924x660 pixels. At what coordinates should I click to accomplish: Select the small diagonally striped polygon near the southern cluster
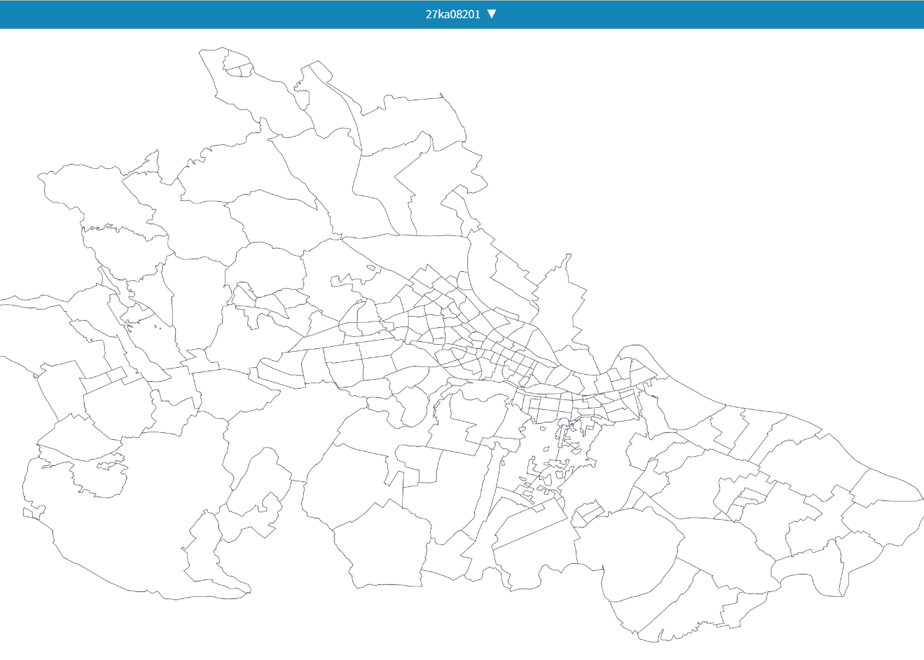click(x=589, y=514)
